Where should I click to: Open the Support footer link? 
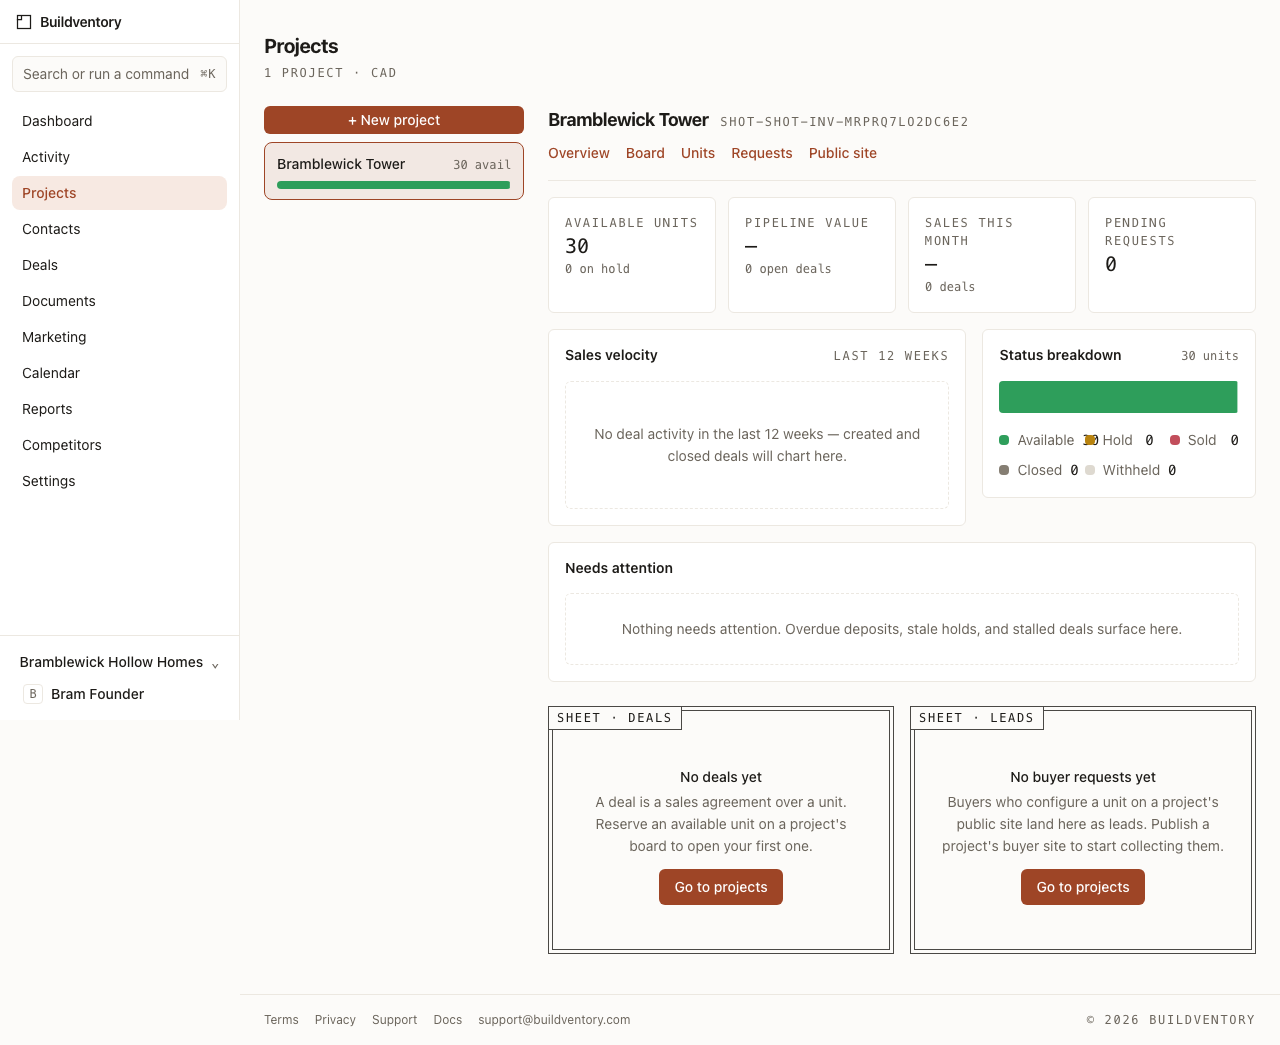pos(394,1020)
